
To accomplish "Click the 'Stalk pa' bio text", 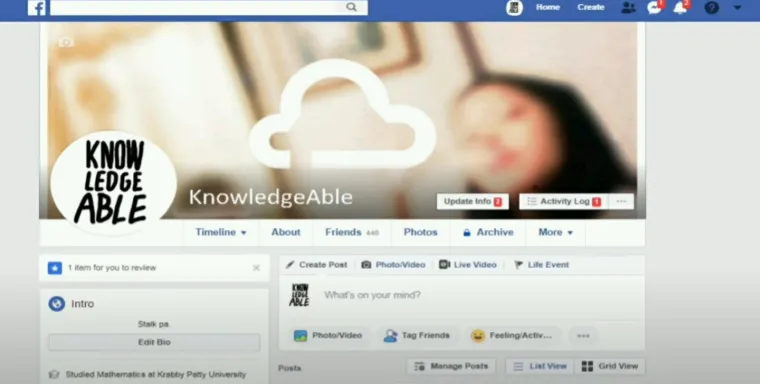I will (x=154, y=324).
